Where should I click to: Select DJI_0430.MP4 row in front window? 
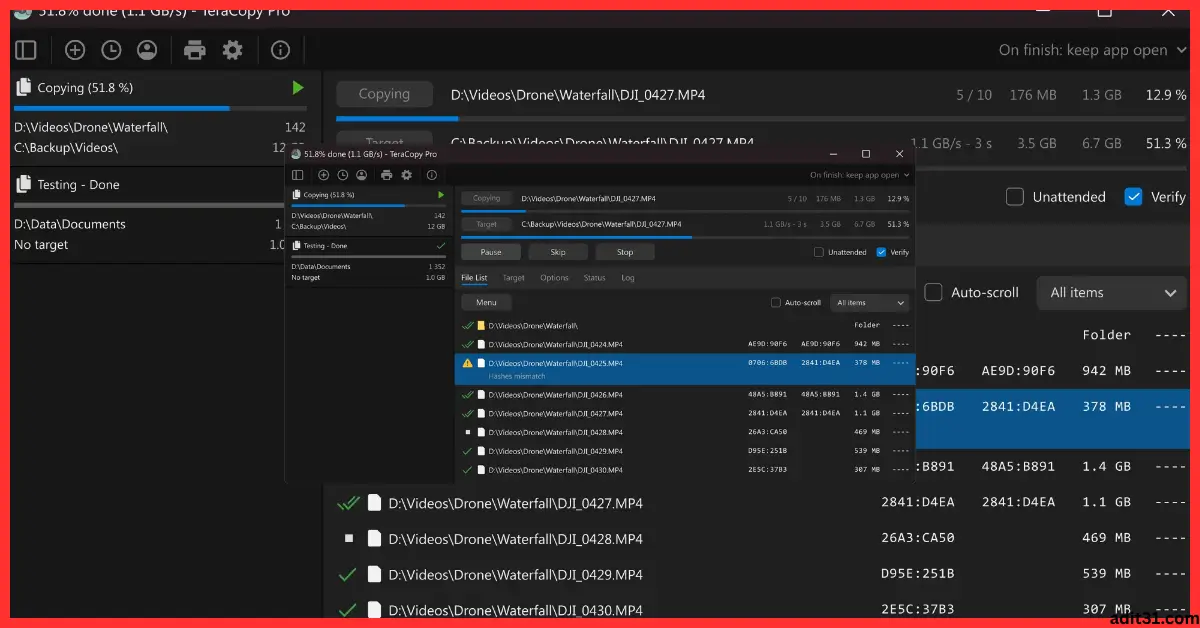[x=685, y=470]
